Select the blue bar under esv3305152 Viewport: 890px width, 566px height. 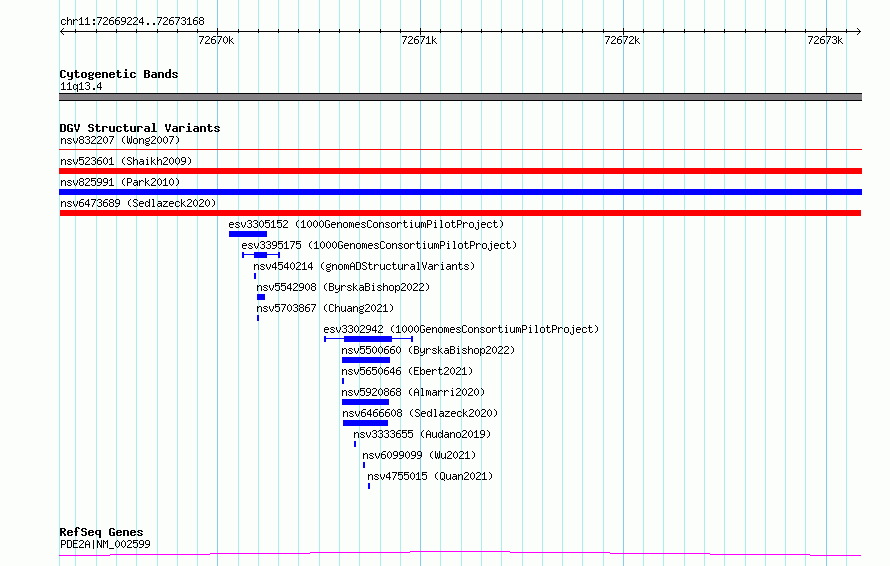click(247, 234)
